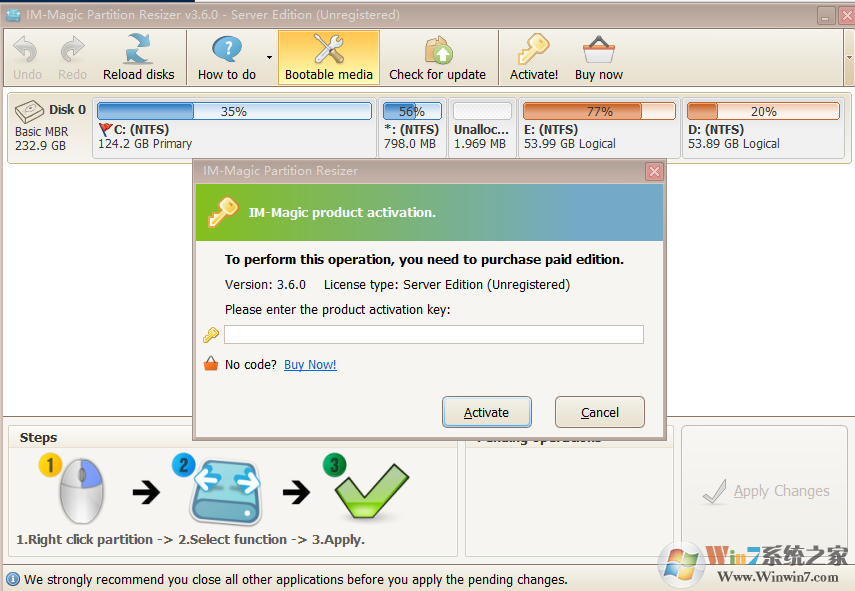Screen dimensions: 855x591
Task: Select the C: (NTFS) 124.2 GB partition
Action: (x=234, y=128)
